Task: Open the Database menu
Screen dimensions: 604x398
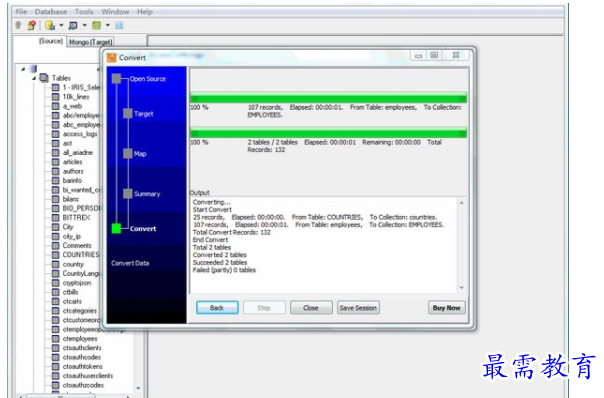Action: [50, 12]
